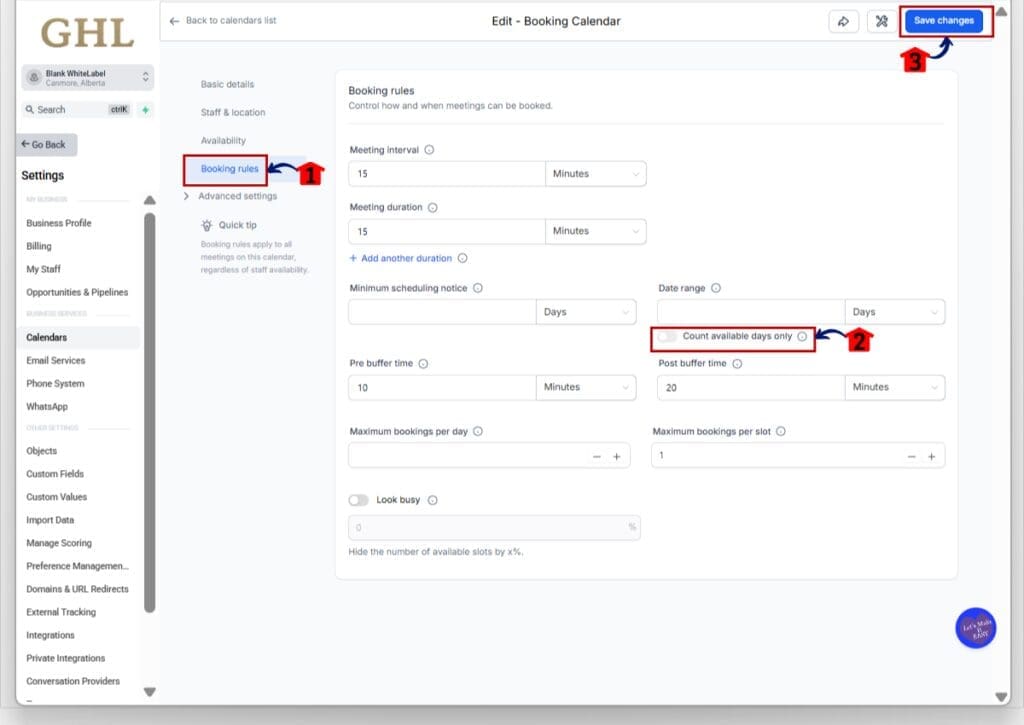Increase Maximum bookings per slot with plus
Viewport: 1024px width, 725px height.
pyautogui.click(x=931, y=457)
